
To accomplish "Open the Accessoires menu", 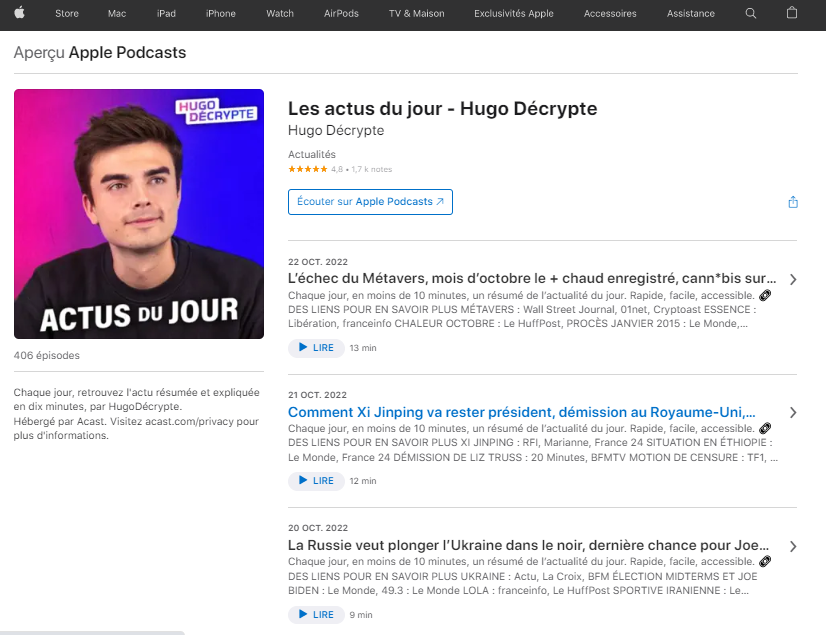I will [x=610, y=14].
